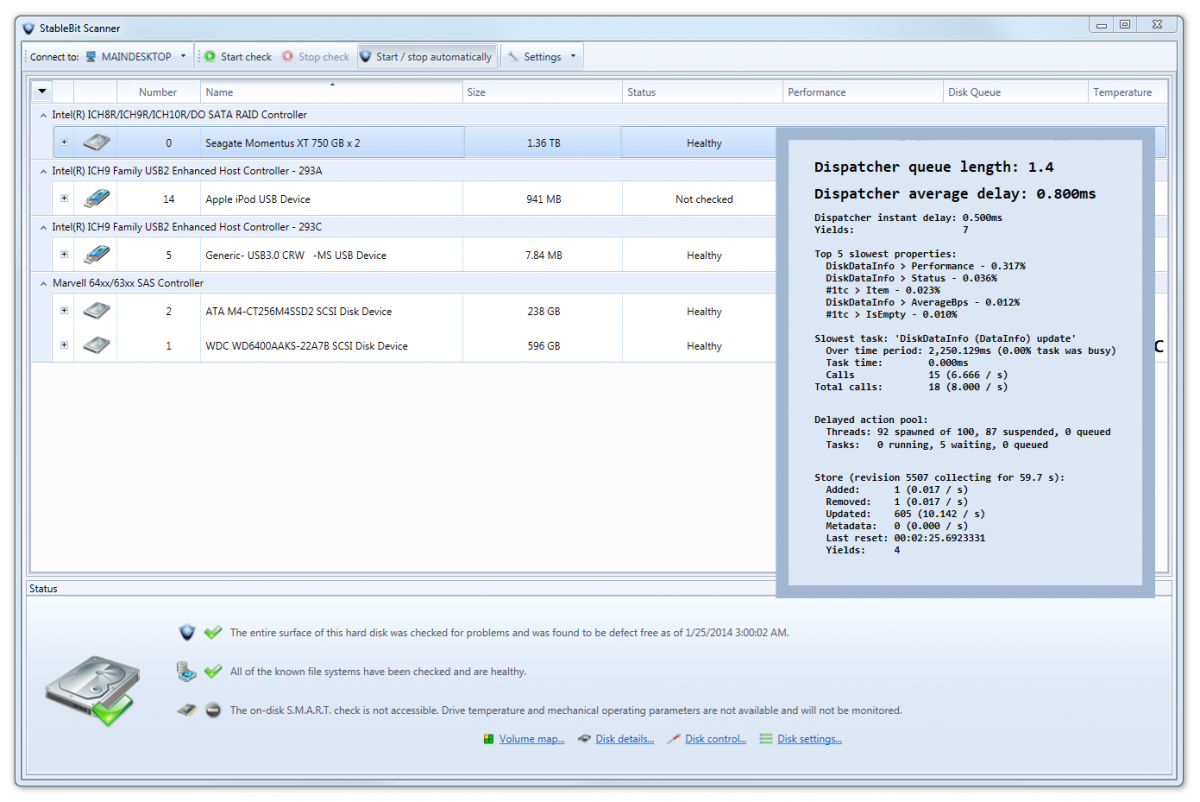Click the StableBit Scanner shield title icon
The image size is (1200, 802).
tap(29, 28)
